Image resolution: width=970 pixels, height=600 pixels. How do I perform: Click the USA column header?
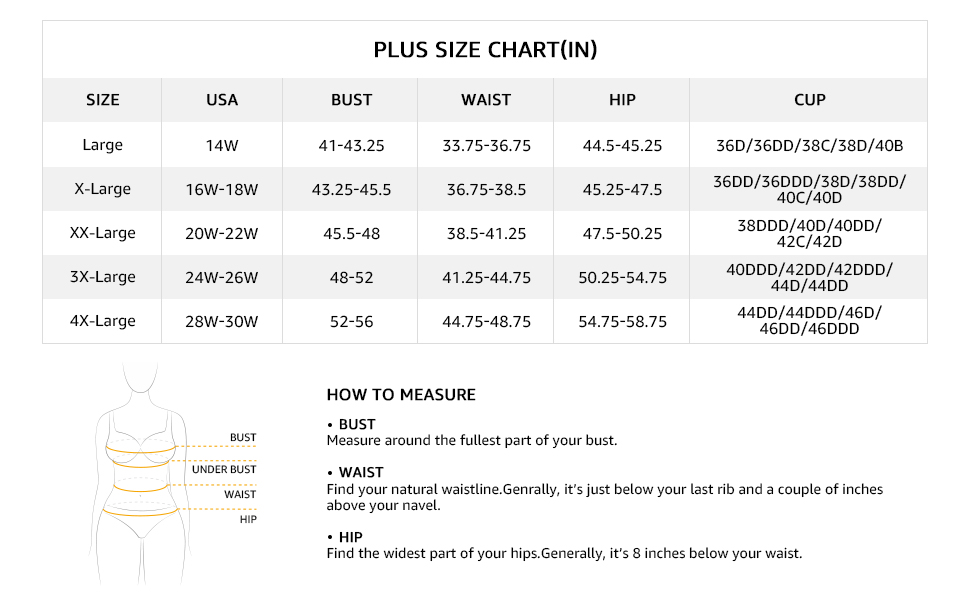tap(222, 100)
